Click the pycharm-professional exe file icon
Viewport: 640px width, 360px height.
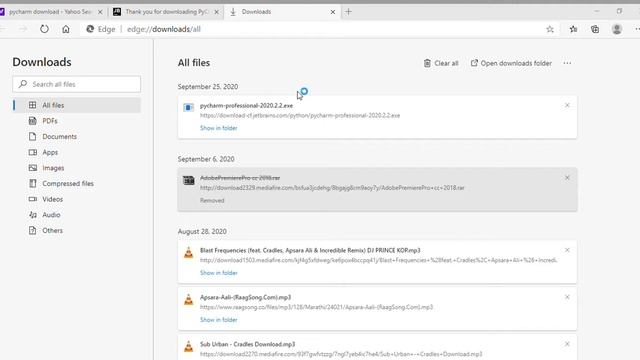(x=188, y=107)
